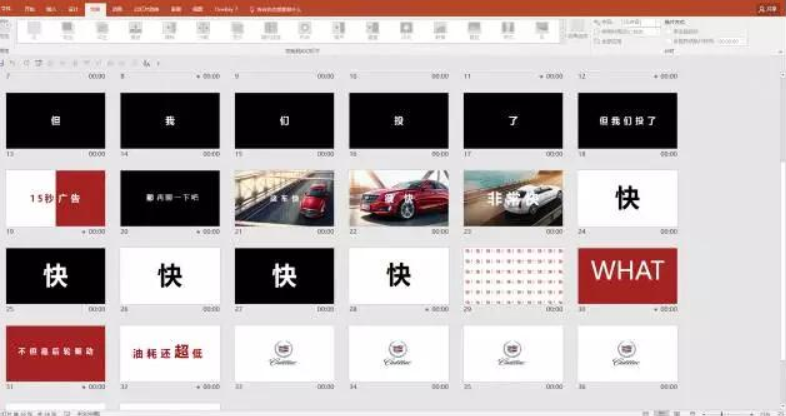Click the Share button top right
786x416 pixels.
(767, 9)
